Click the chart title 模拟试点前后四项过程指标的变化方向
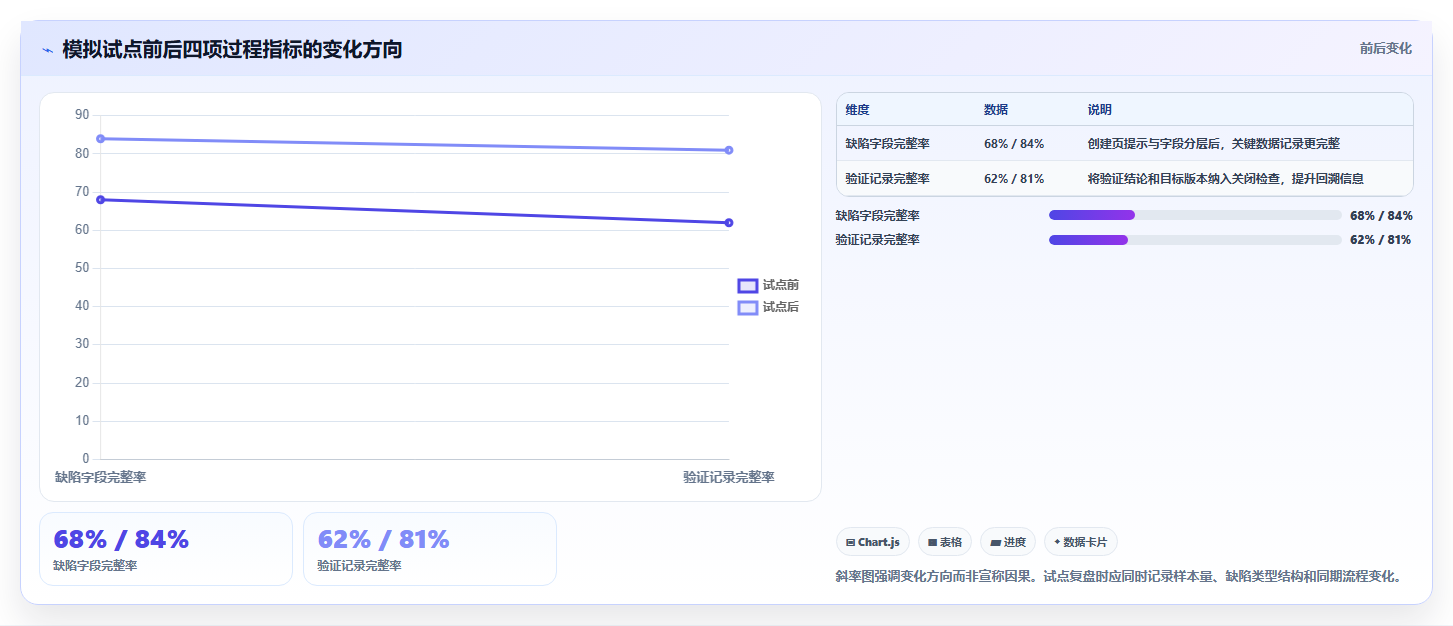Image resolution: width=1453 pixels, height=626 pixels. click(232, 49)
